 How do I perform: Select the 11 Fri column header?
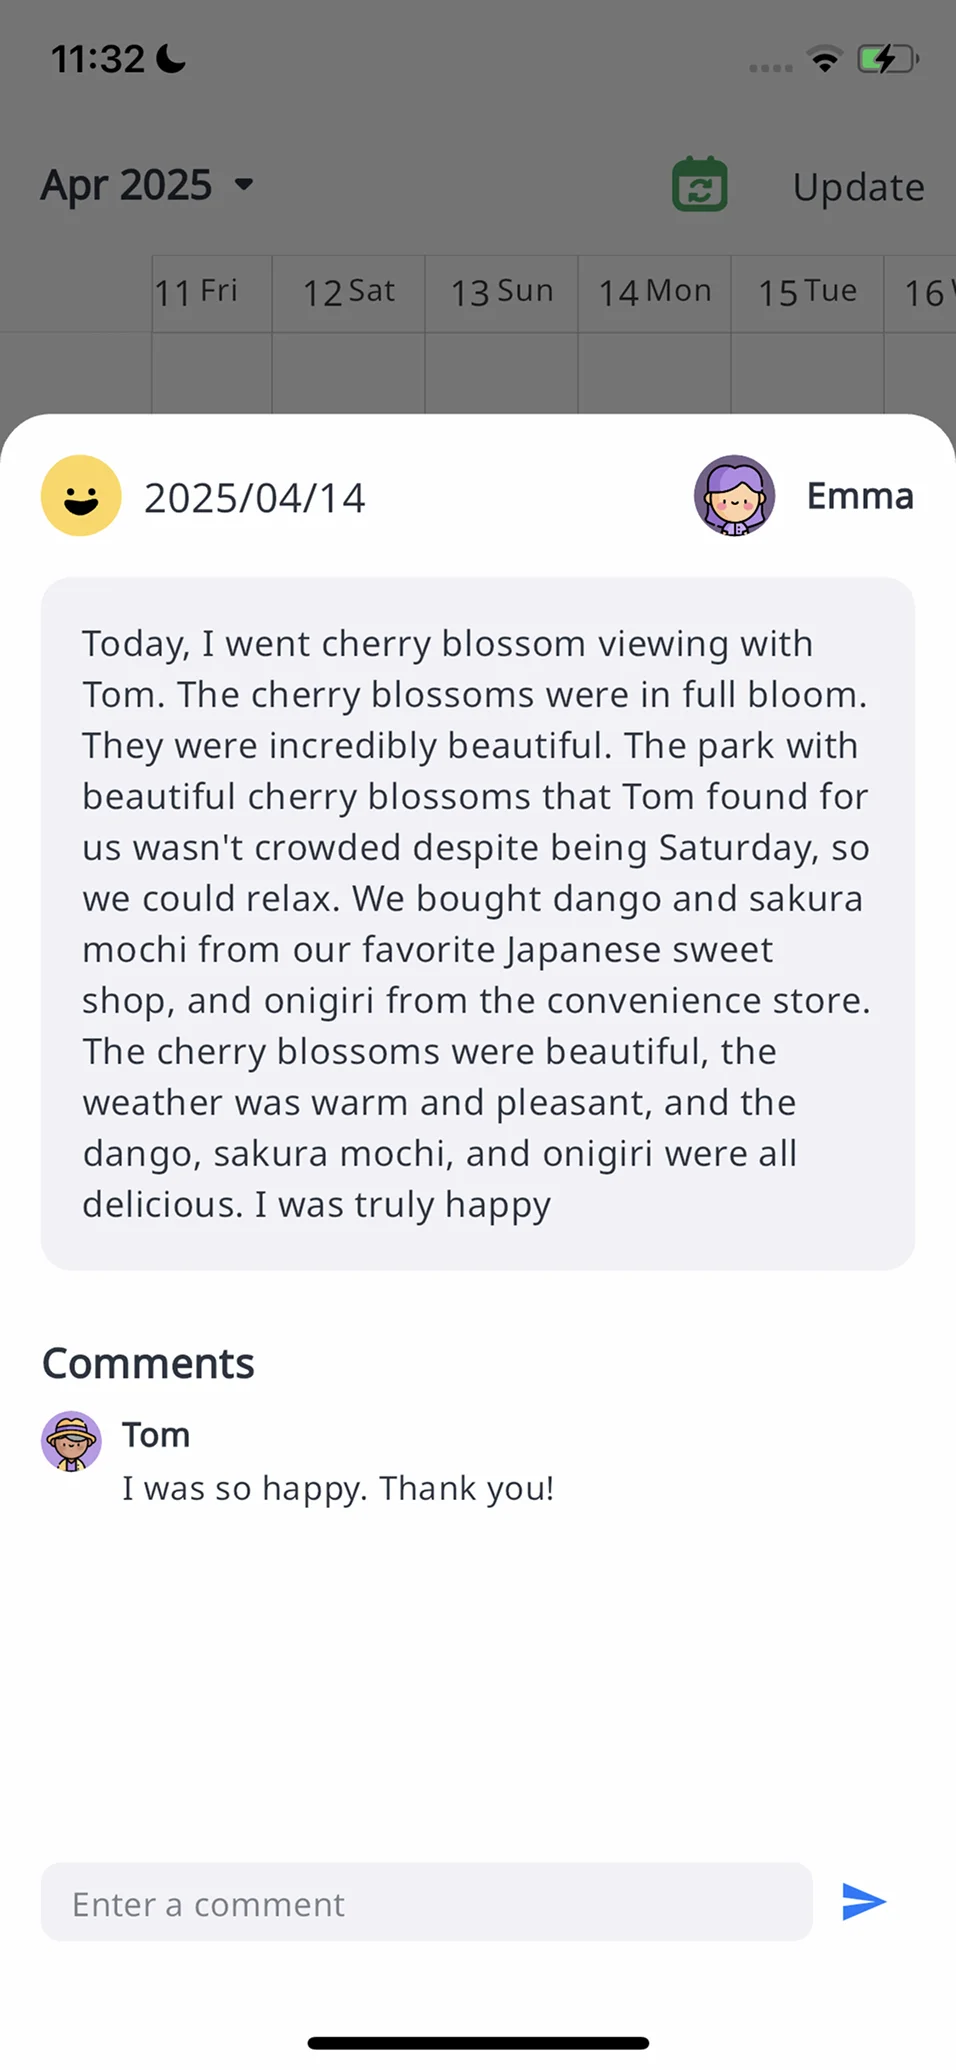196,292
